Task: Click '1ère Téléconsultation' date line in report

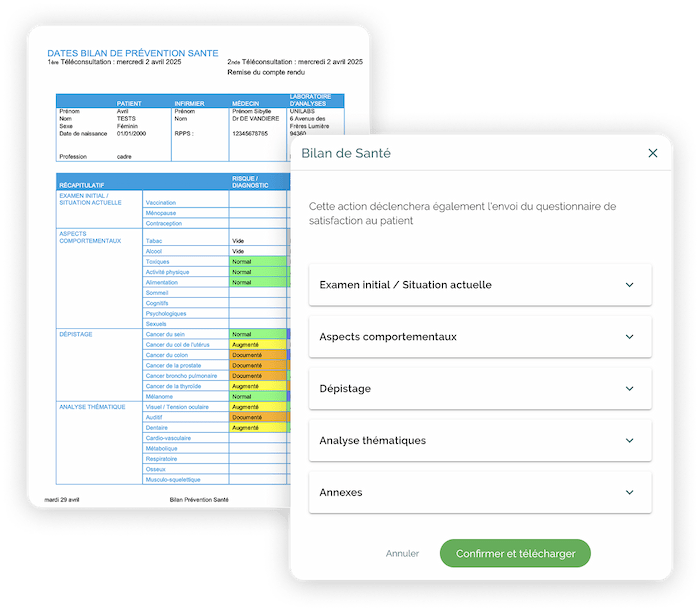Action: [114, 62]
